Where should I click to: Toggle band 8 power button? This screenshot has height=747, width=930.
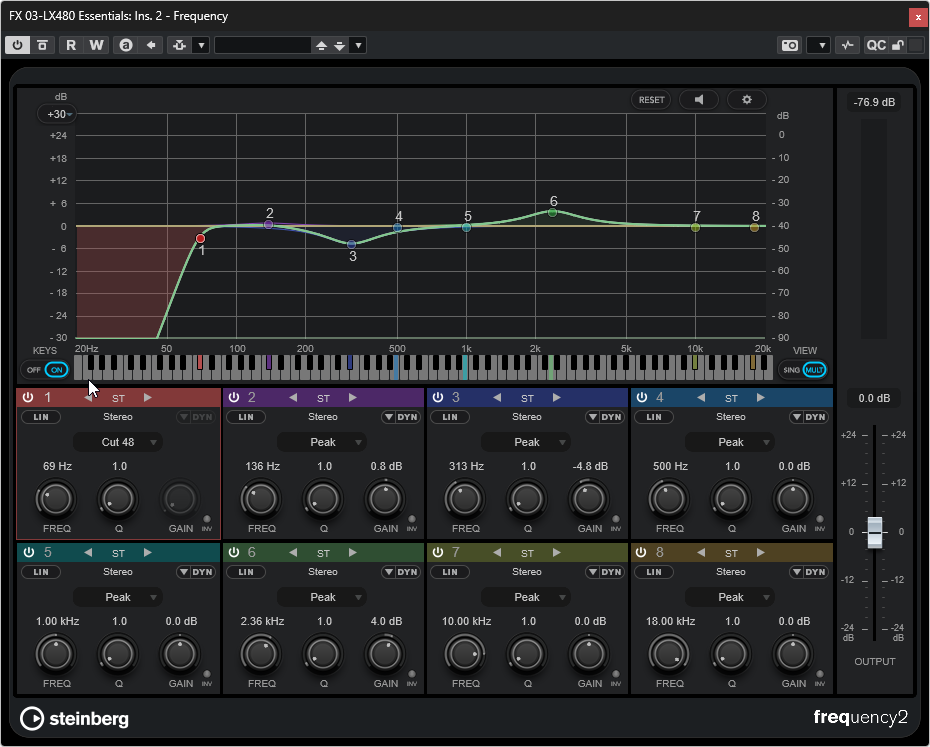641,552
